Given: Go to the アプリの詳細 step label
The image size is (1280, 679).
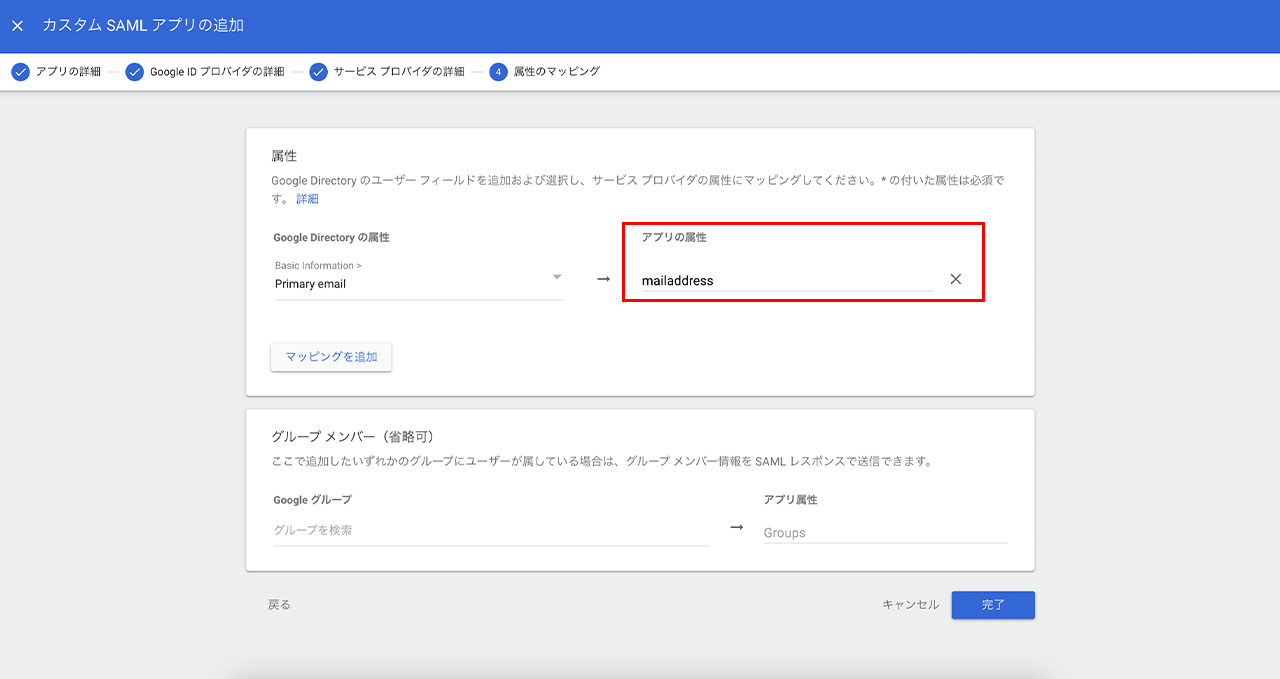Looking at the screenshot, I should coord(68,72).
